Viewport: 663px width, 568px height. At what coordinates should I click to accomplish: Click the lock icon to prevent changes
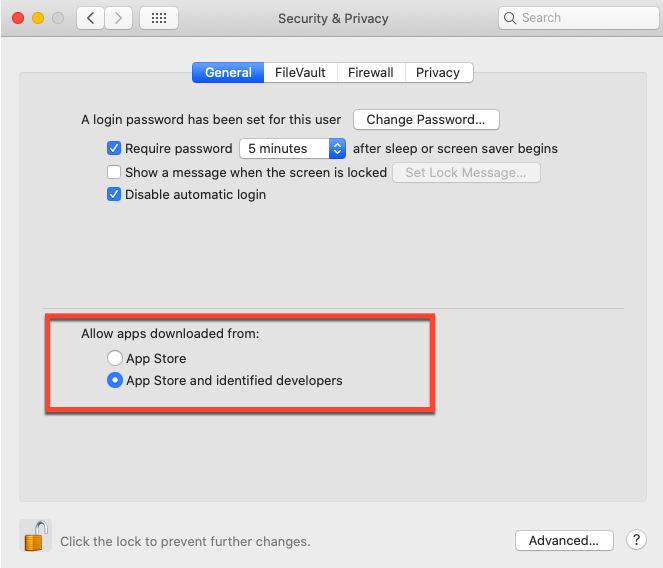[36, 537]
